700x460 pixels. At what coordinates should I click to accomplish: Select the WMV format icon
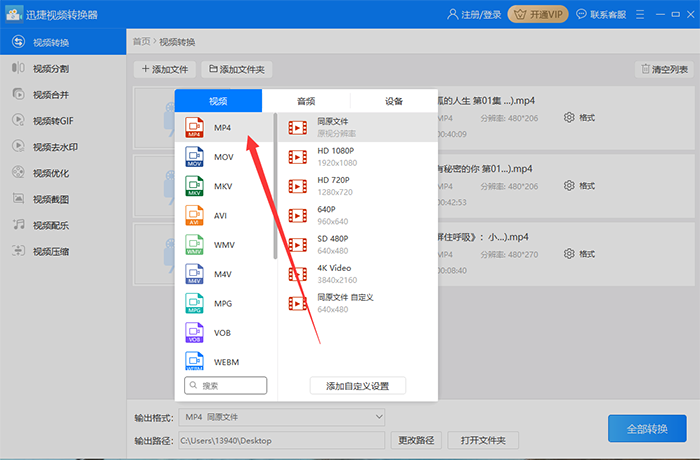click(x=194, y=244)
